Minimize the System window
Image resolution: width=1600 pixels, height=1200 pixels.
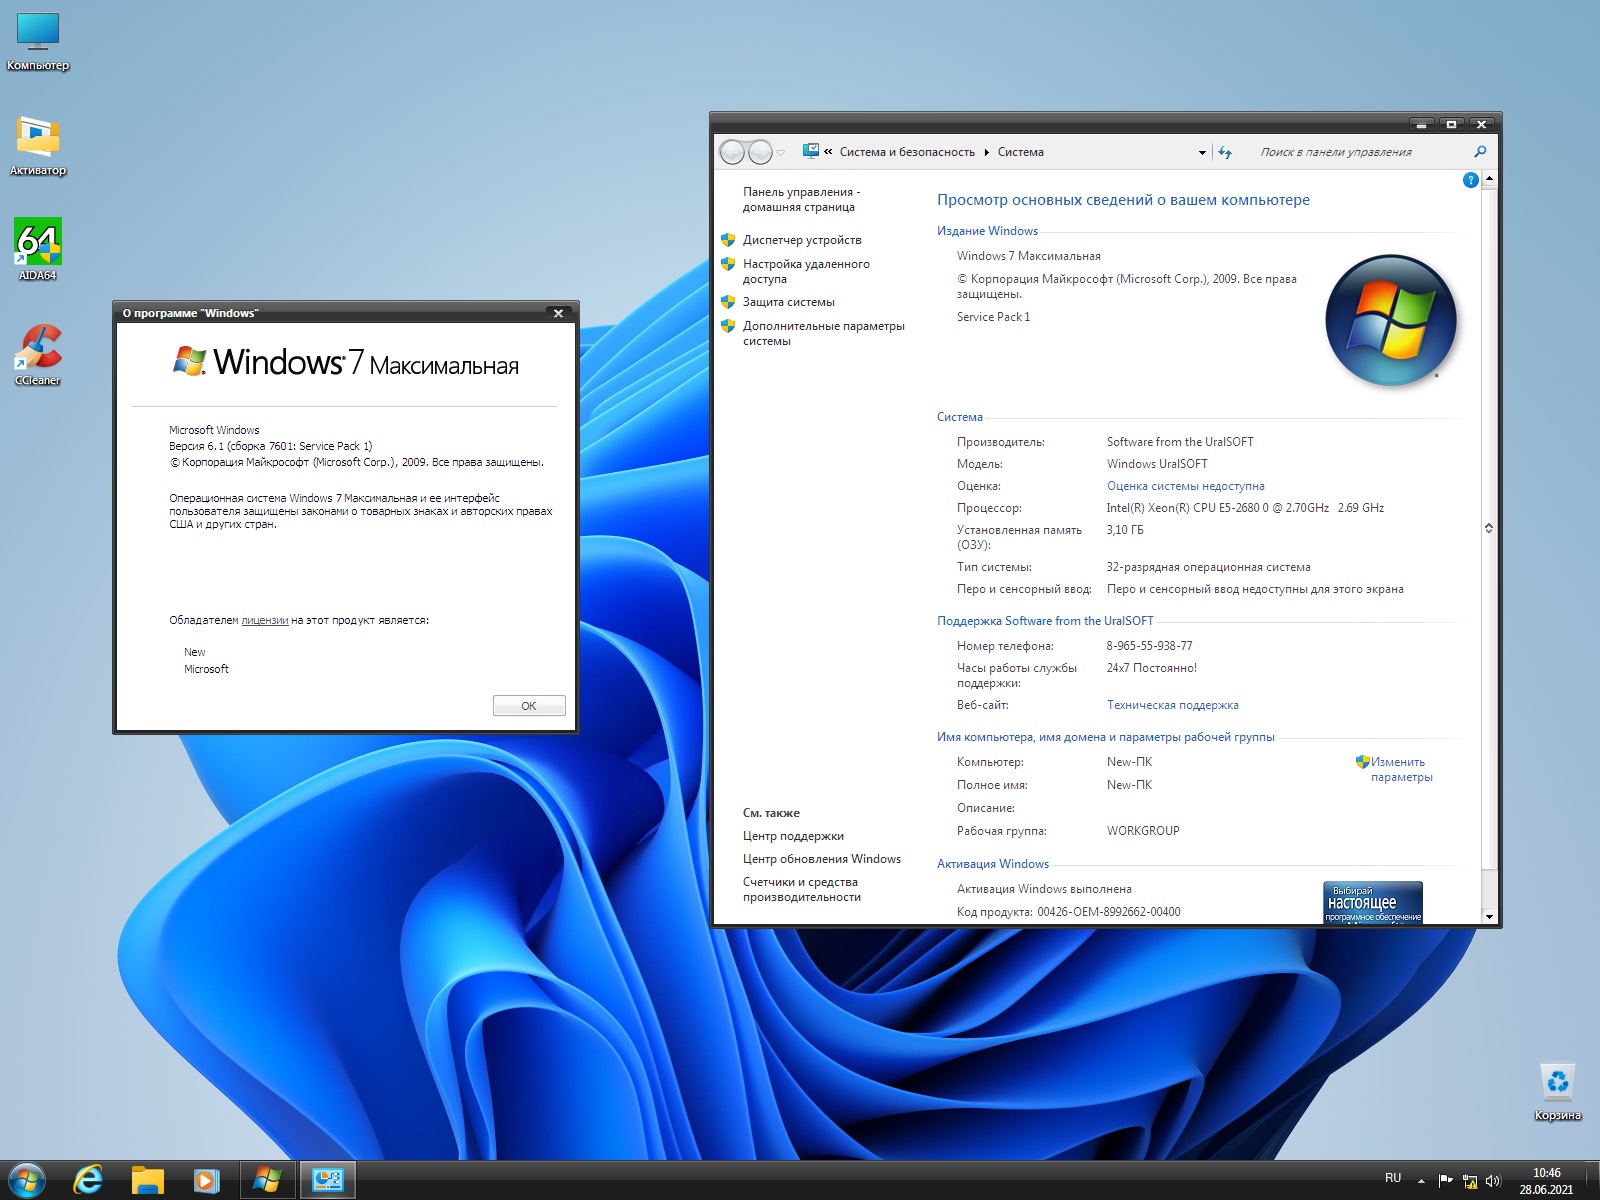pos(1422,124)
